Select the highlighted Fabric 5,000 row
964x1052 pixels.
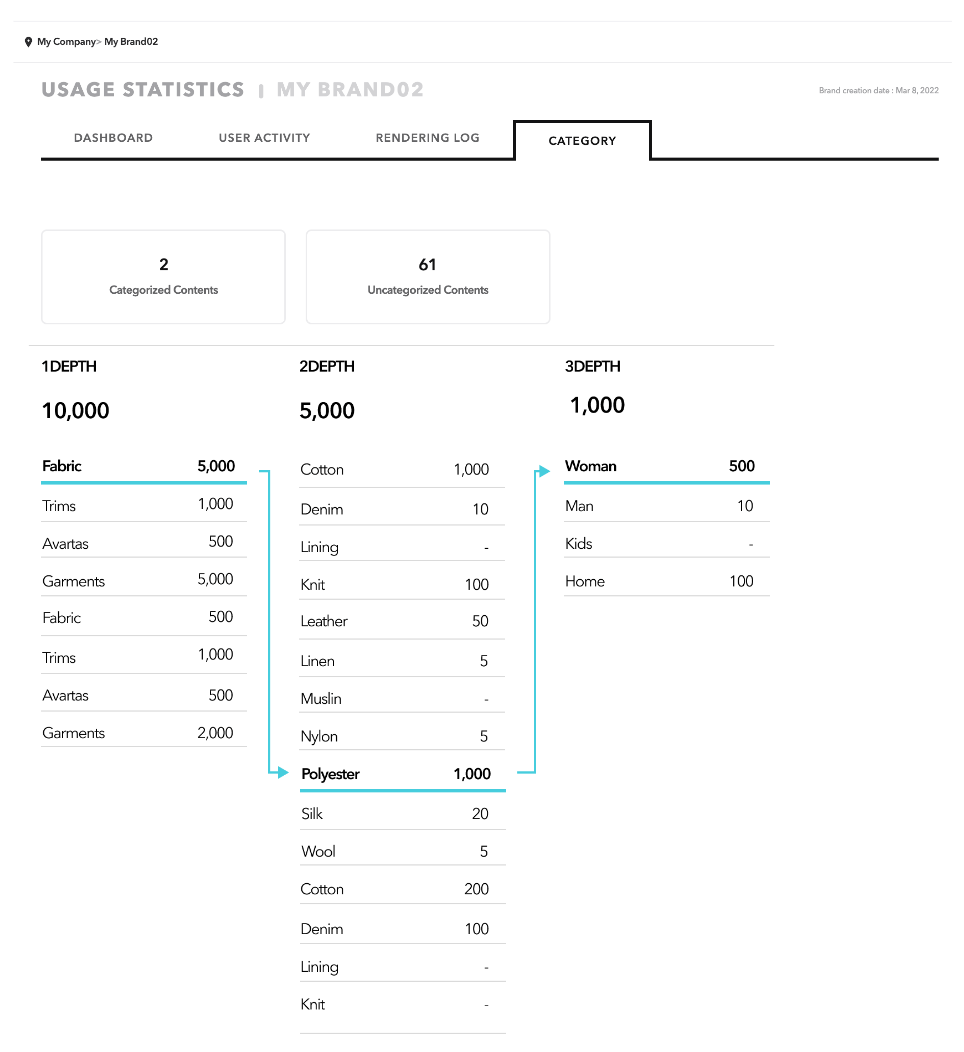[144, 467]
